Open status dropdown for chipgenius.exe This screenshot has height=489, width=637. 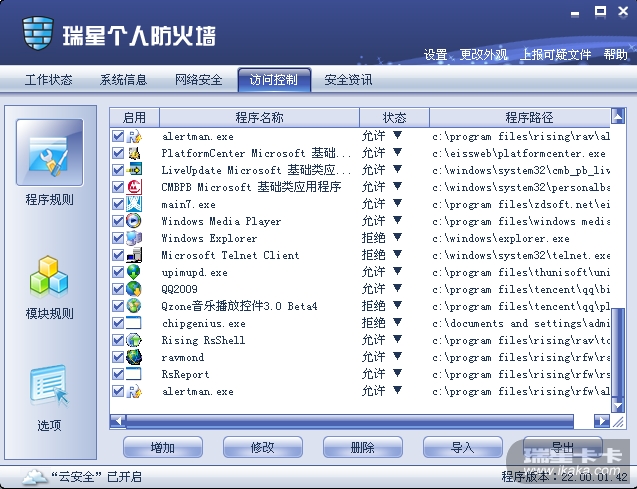pyautogui.click(x=397, y=322)
